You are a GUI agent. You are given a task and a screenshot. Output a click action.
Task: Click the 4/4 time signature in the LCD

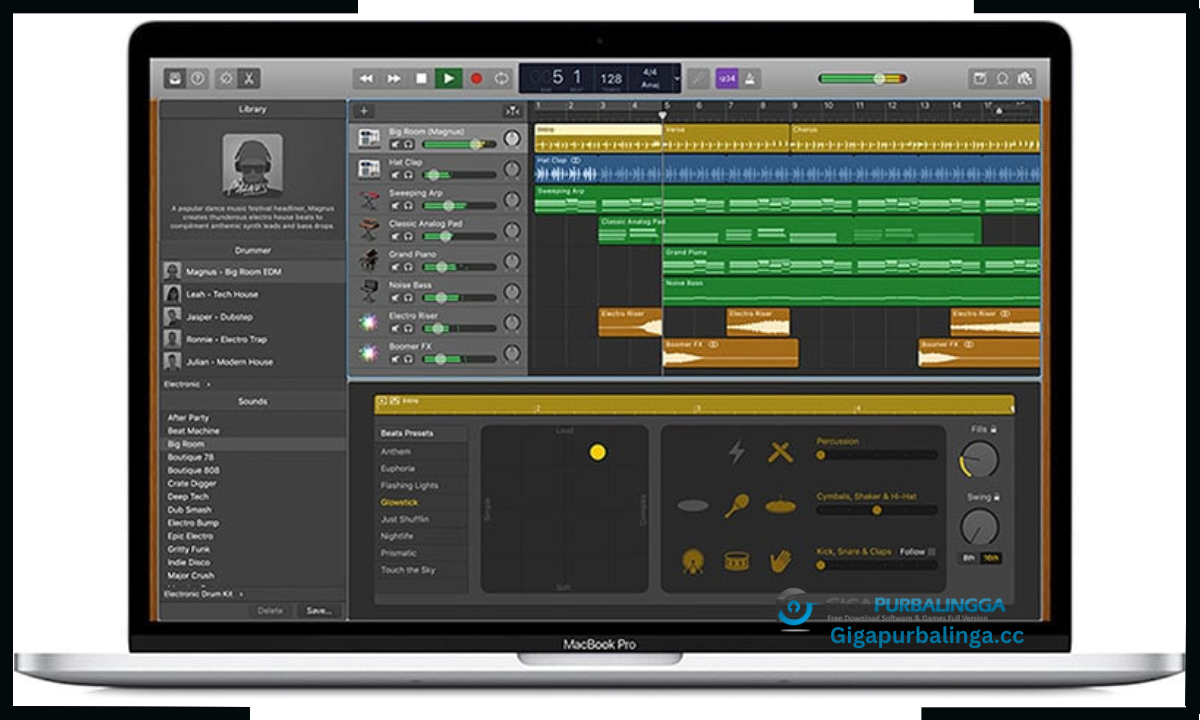650,73
